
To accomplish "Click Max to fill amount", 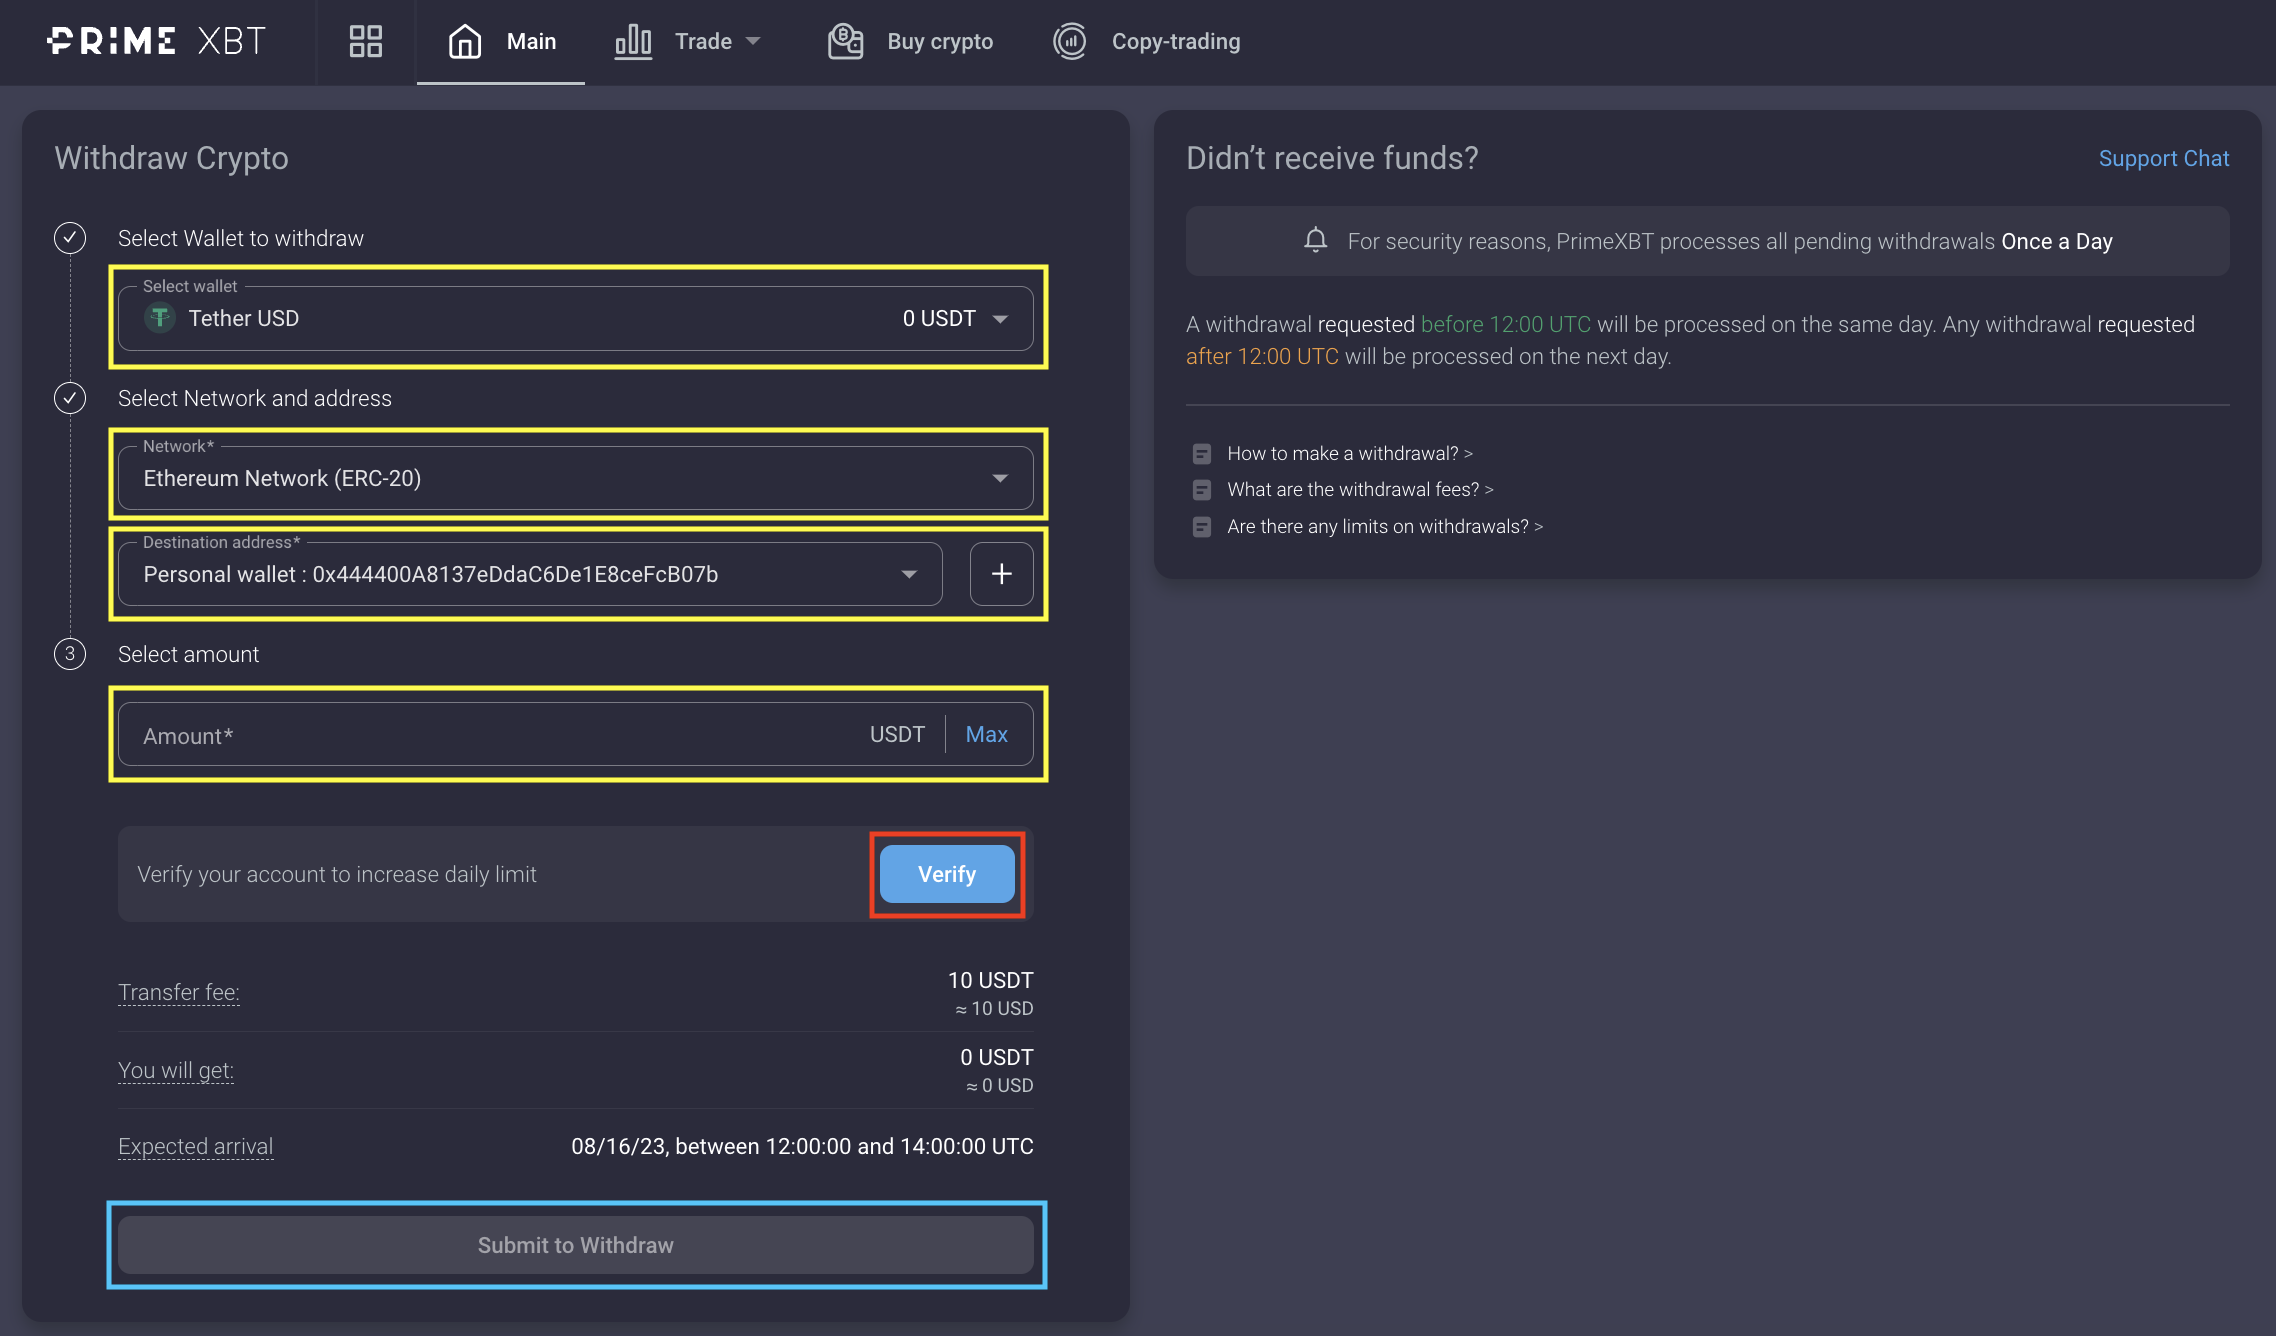I will (986, 735).
